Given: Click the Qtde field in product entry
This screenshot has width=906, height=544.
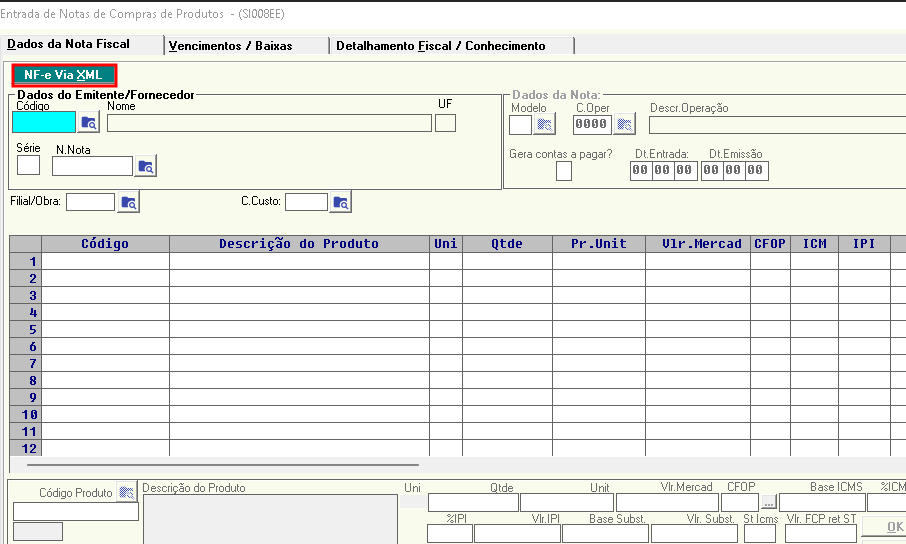Looking at the screenshot, I should pos(473,502).
